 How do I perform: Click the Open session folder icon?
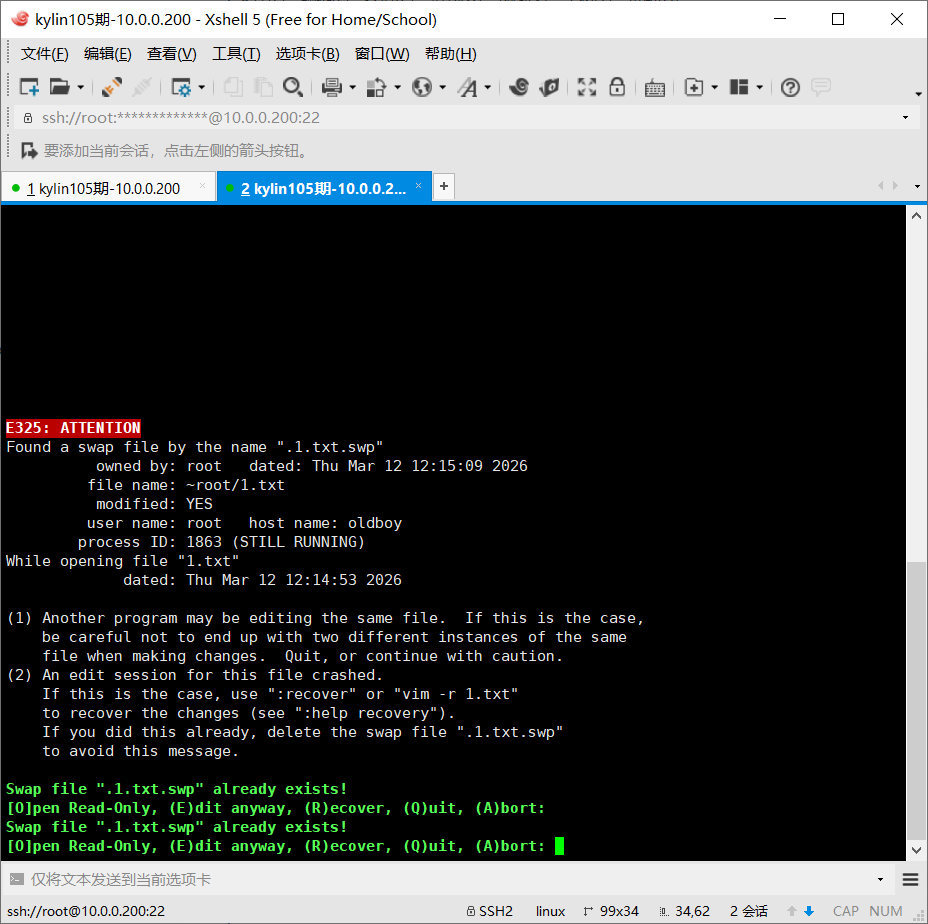click(59, 88)
